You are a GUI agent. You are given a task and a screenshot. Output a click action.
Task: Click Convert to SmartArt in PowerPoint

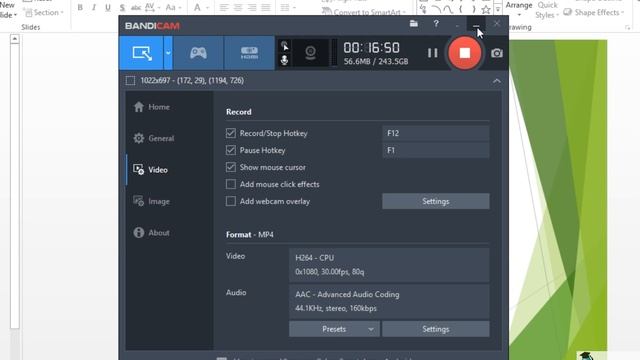pos(364,12)
